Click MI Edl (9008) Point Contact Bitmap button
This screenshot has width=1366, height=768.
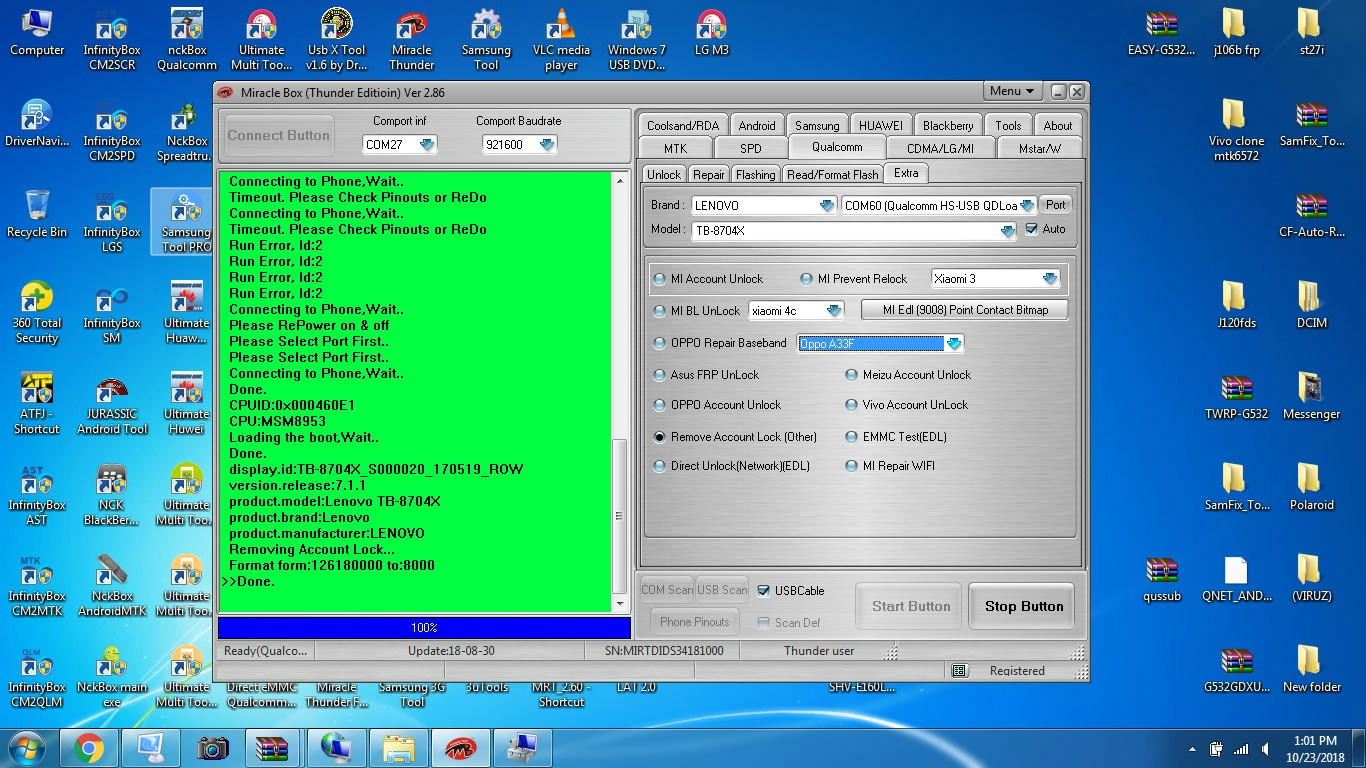pos(964,310)
